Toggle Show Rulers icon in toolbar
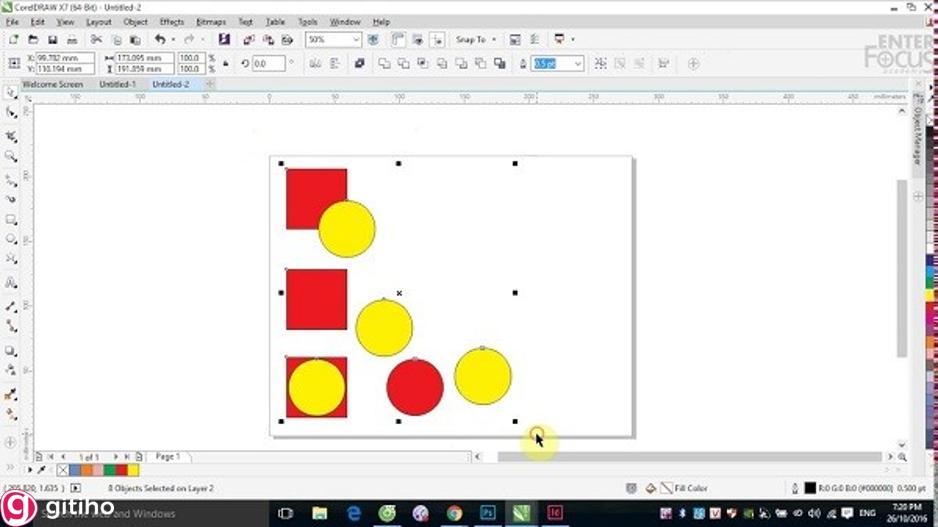 pyautogui.click(x=398, y=39)
